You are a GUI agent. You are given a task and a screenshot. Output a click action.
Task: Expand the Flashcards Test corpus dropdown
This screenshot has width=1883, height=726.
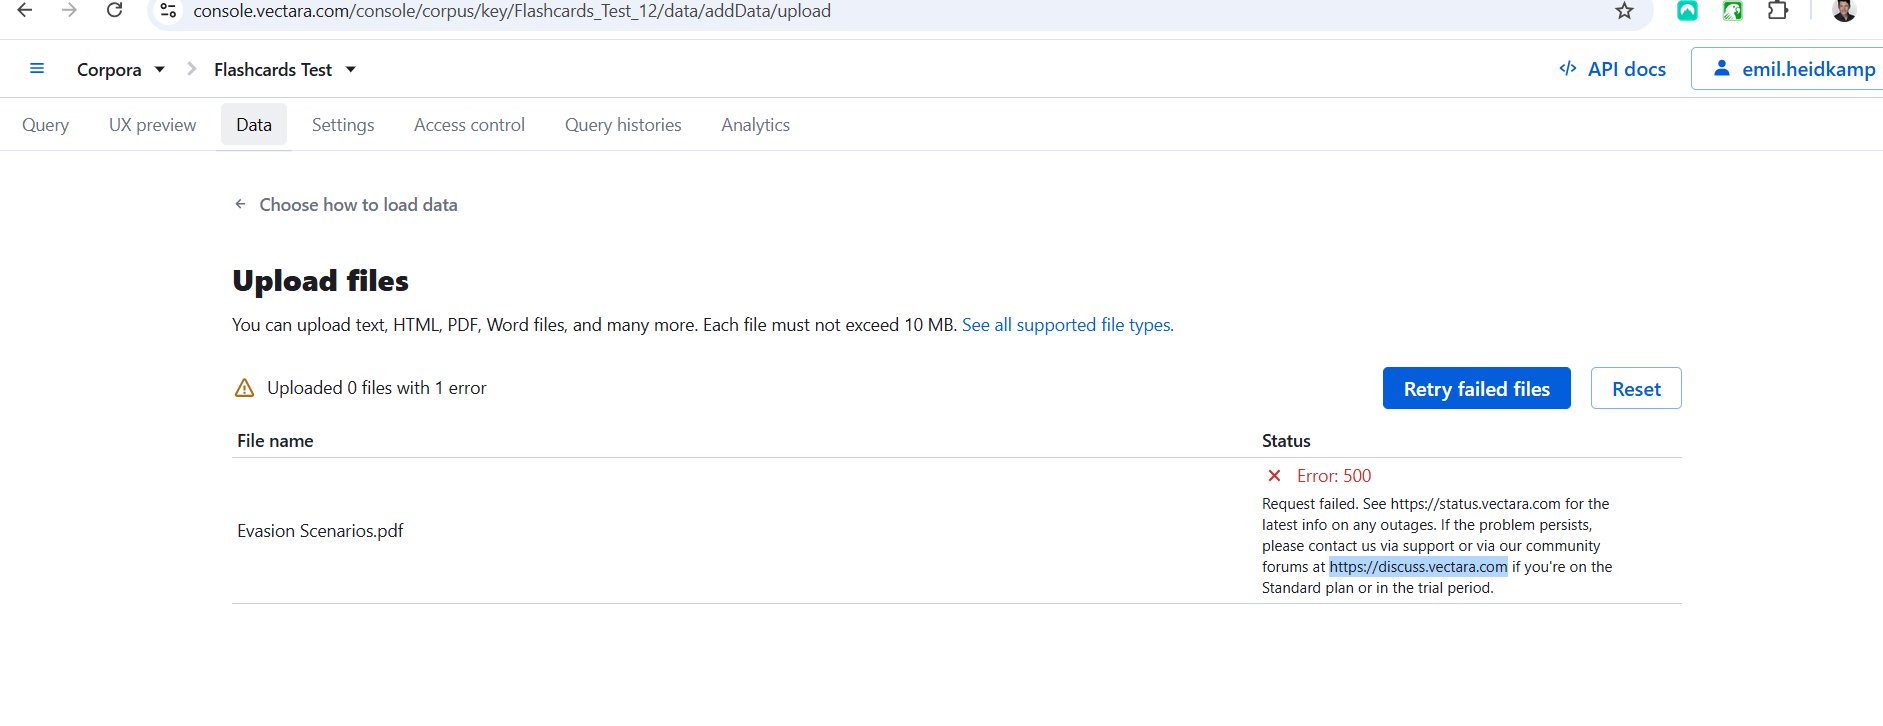(285, 70)
